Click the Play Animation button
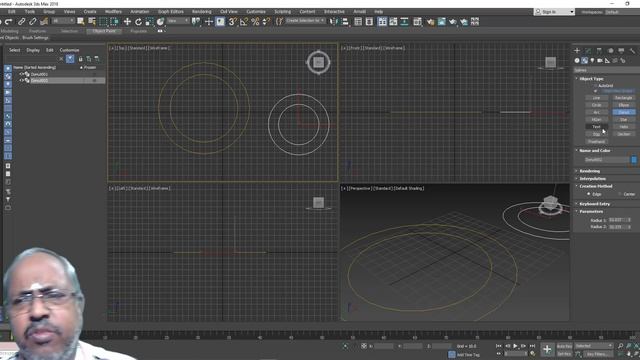Viewport: 640px width, 360px height. pyautogui.click(x=516, y=346)
